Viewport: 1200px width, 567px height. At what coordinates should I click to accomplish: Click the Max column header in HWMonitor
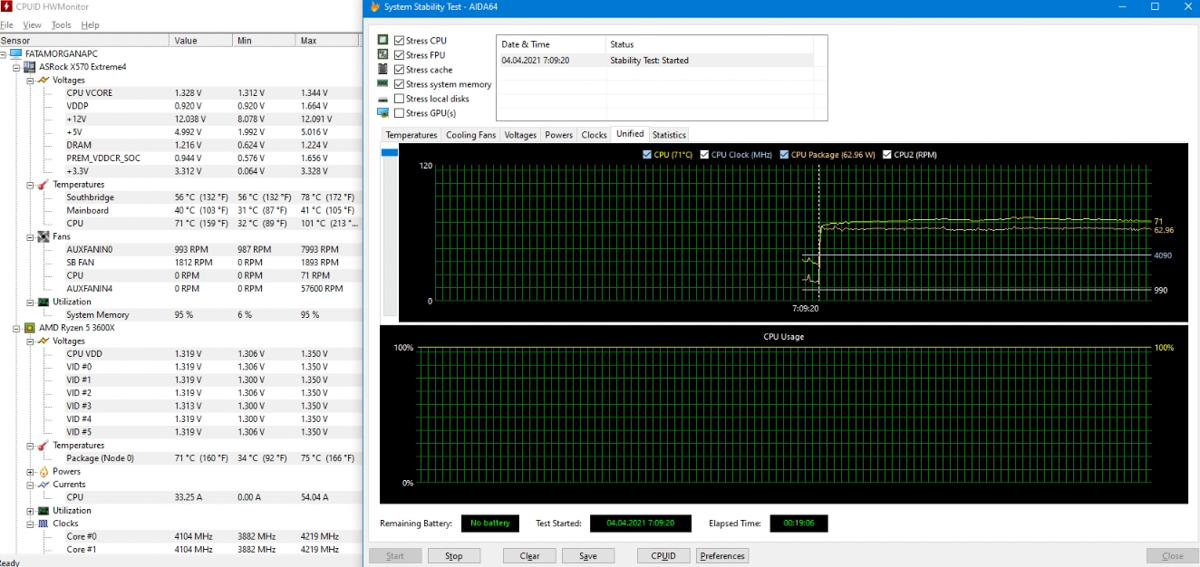[x=327, y=41]
